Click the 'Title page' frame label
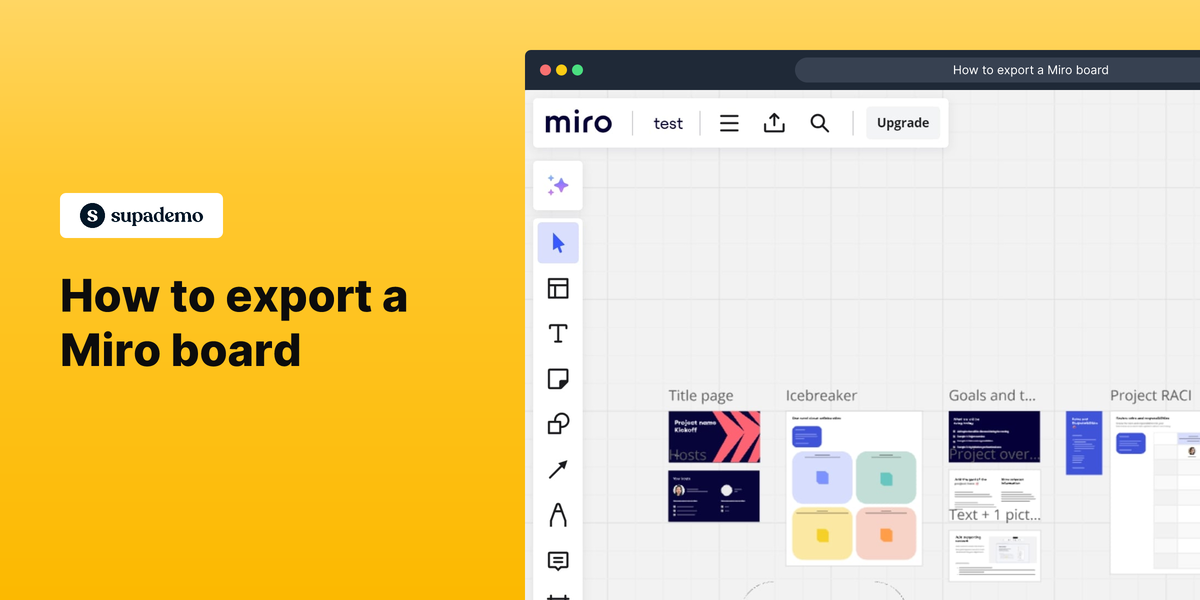 pyautogui.click(x=701, y=396)
